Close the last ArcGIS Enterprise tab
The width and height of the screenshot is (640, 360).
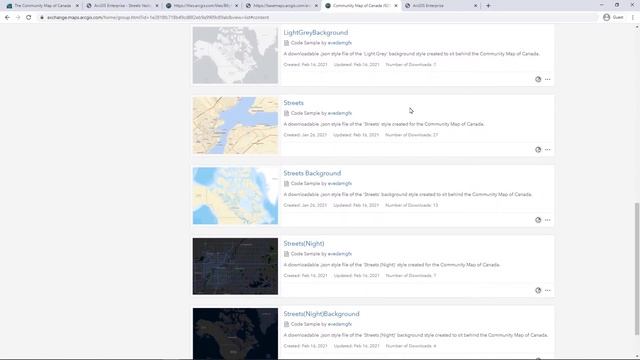click(476, 6)
